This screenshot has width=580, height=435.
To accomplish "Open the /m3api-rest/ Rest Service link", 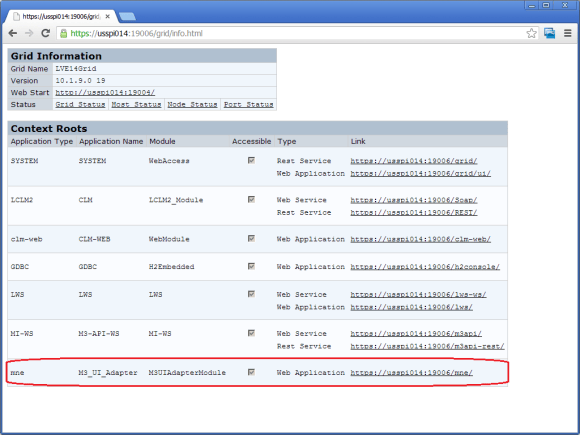I will tap(427, 347).
